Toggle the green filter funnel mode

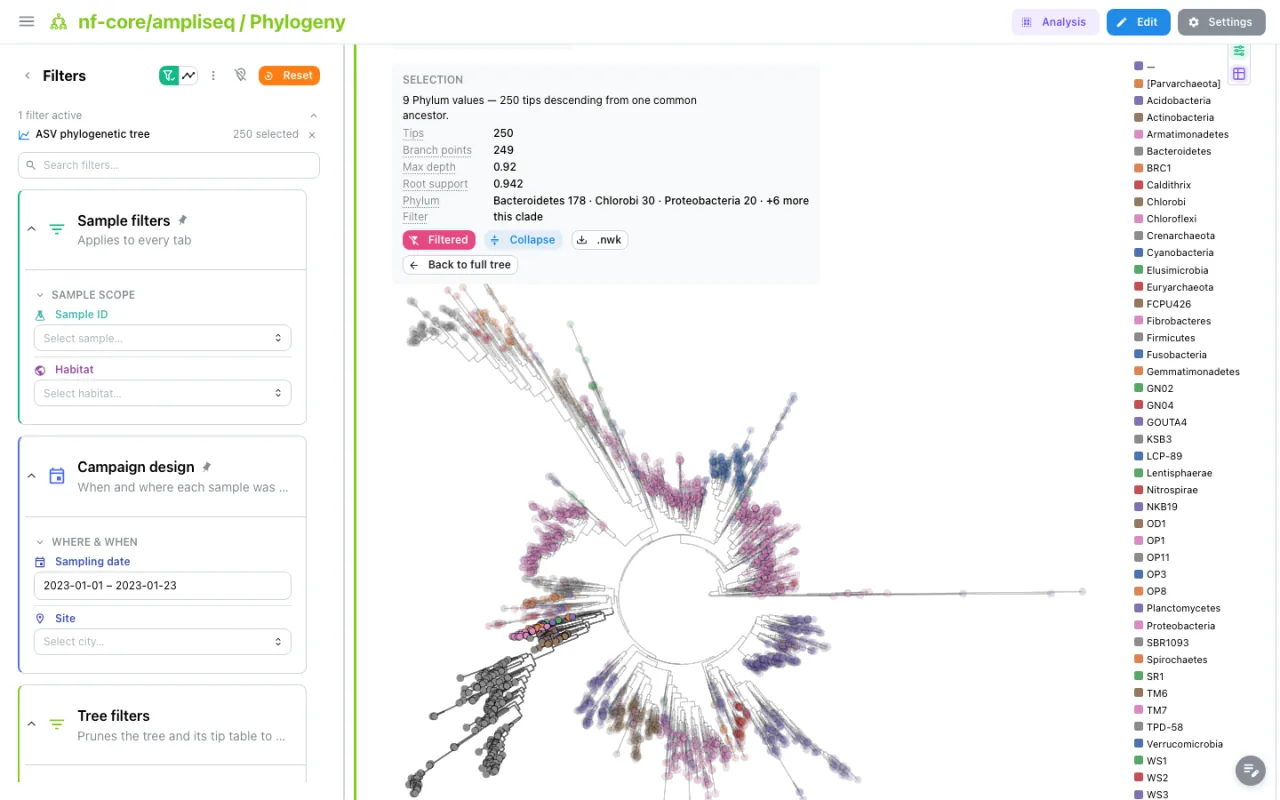click(169, 75)
